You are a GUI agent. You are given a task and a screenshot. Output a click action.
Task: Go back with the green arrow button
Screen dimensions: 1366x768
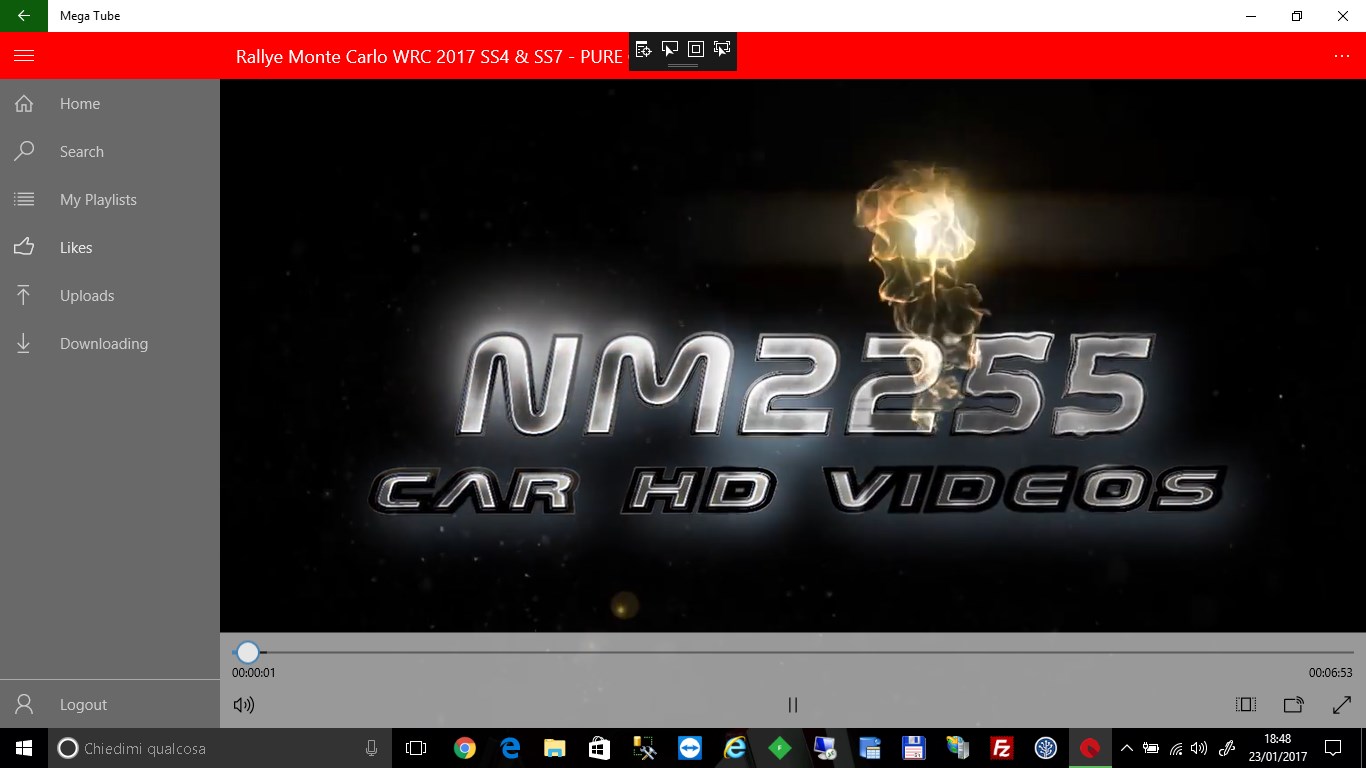(x=24, y=16)
